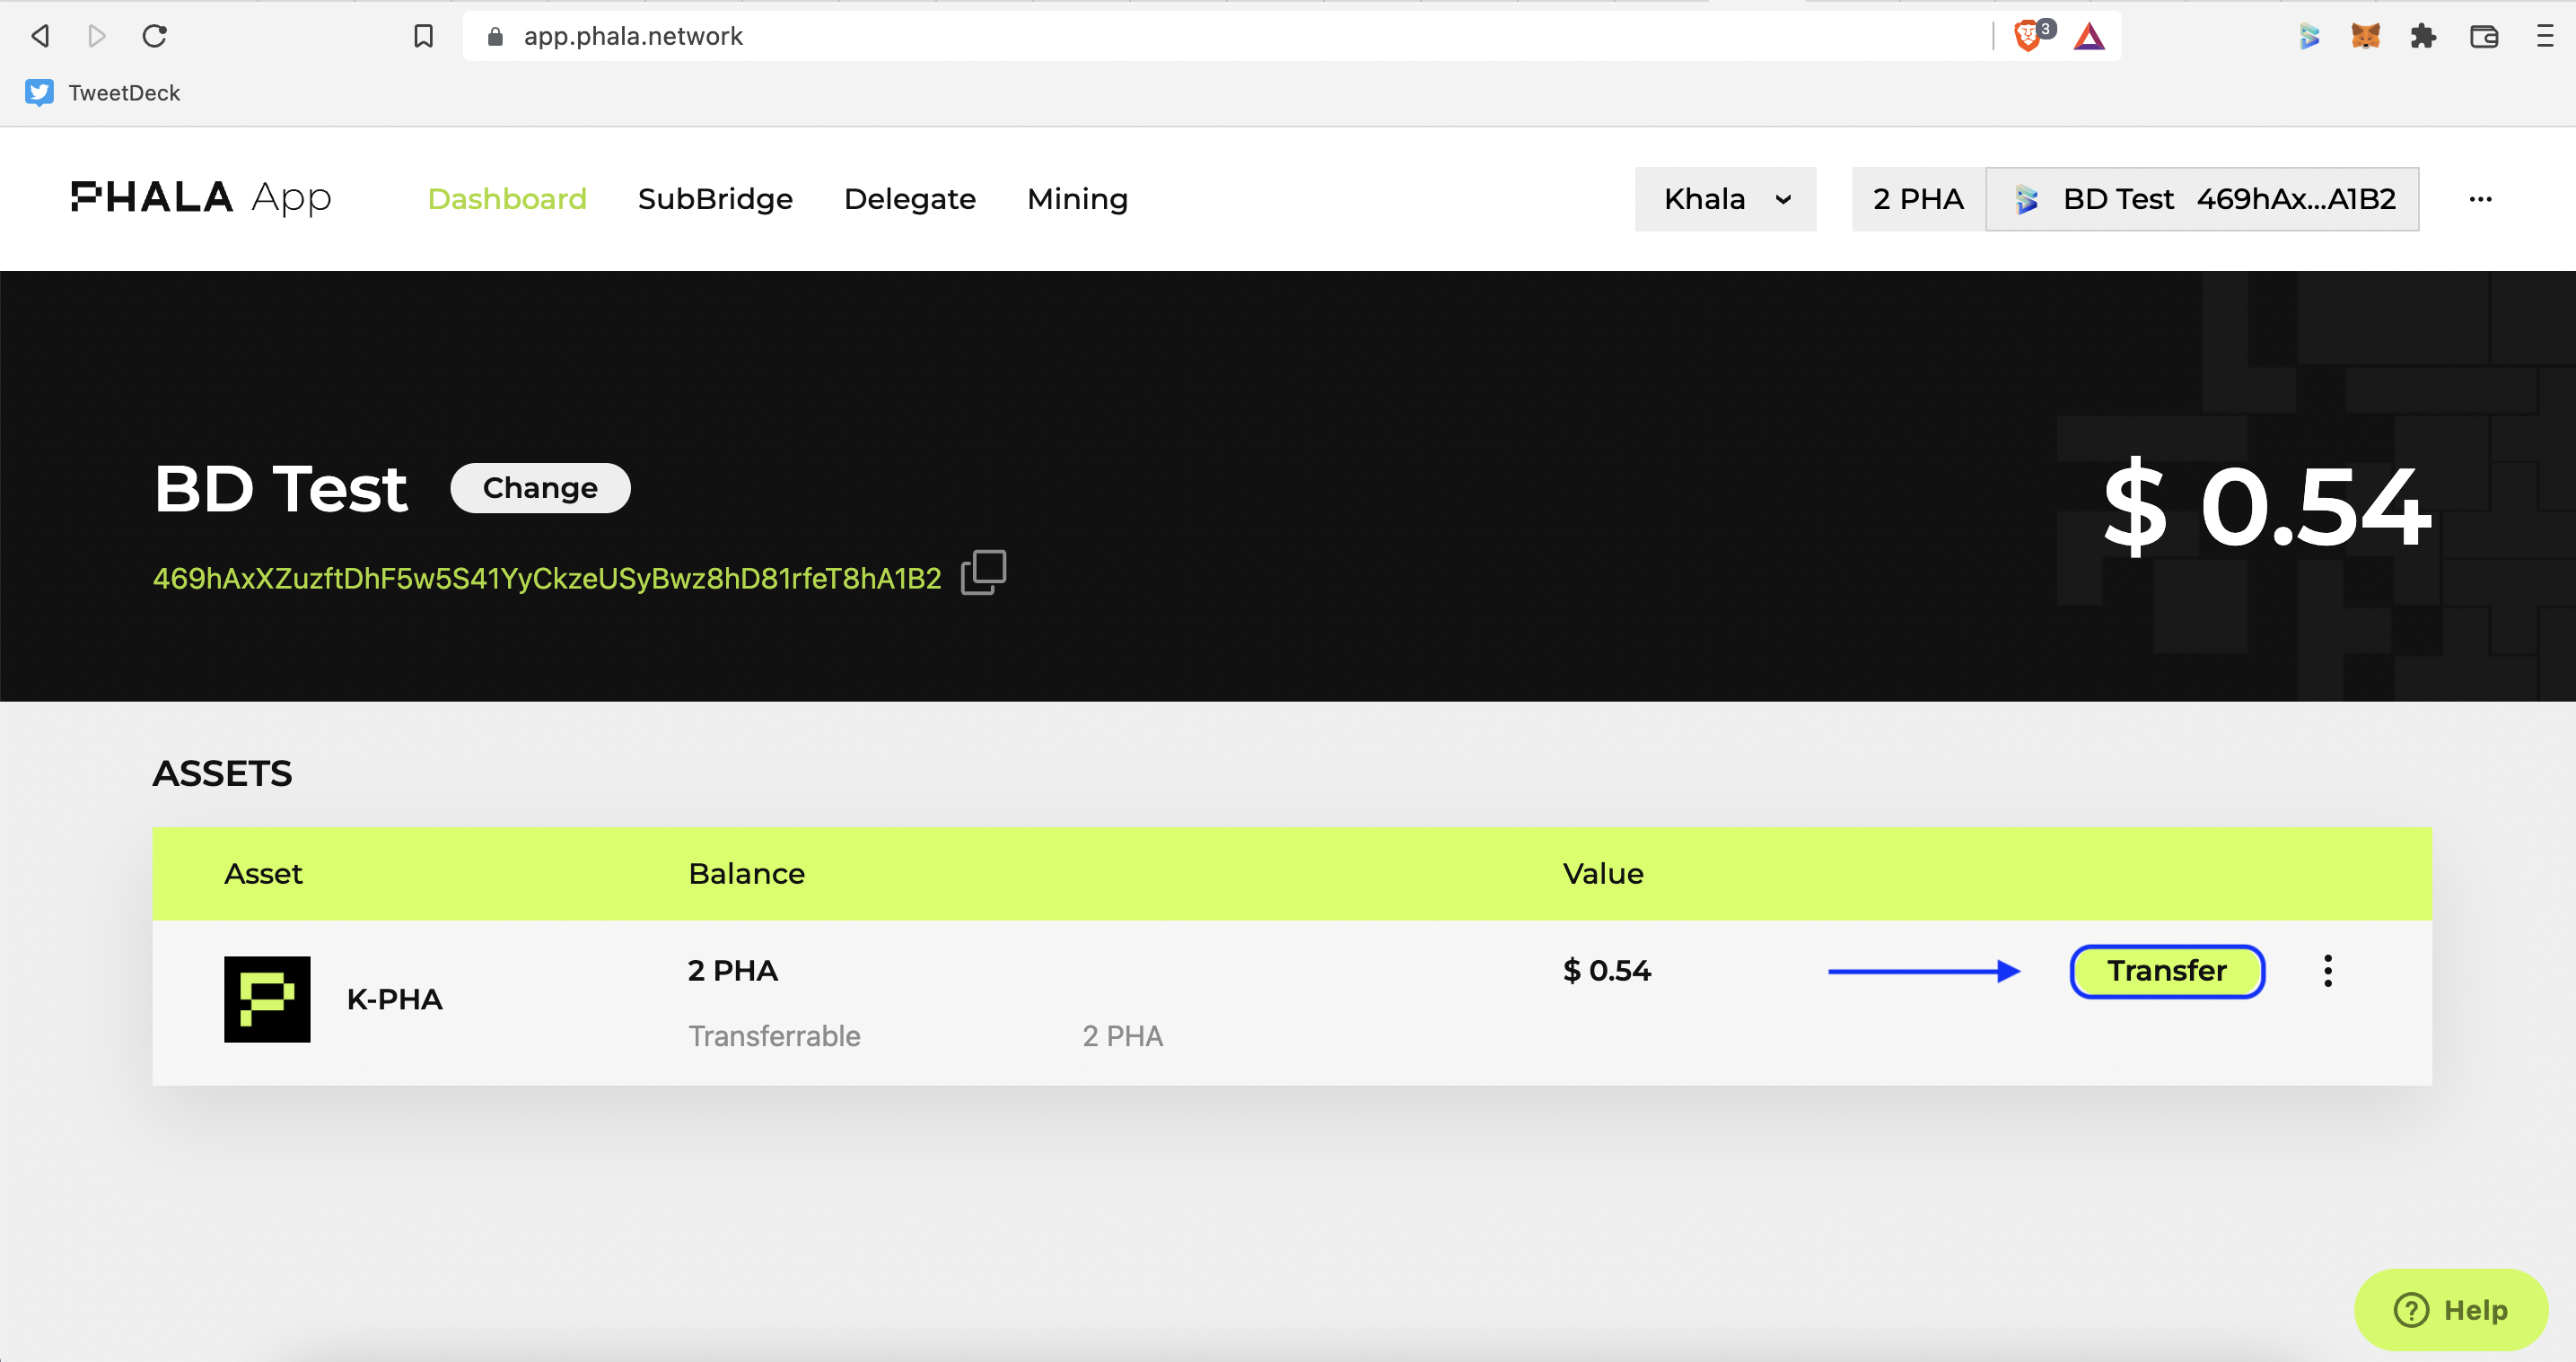2576x1362 pixels.
Task: Expand the Khala network dropdown
Action: [1726, 199]
